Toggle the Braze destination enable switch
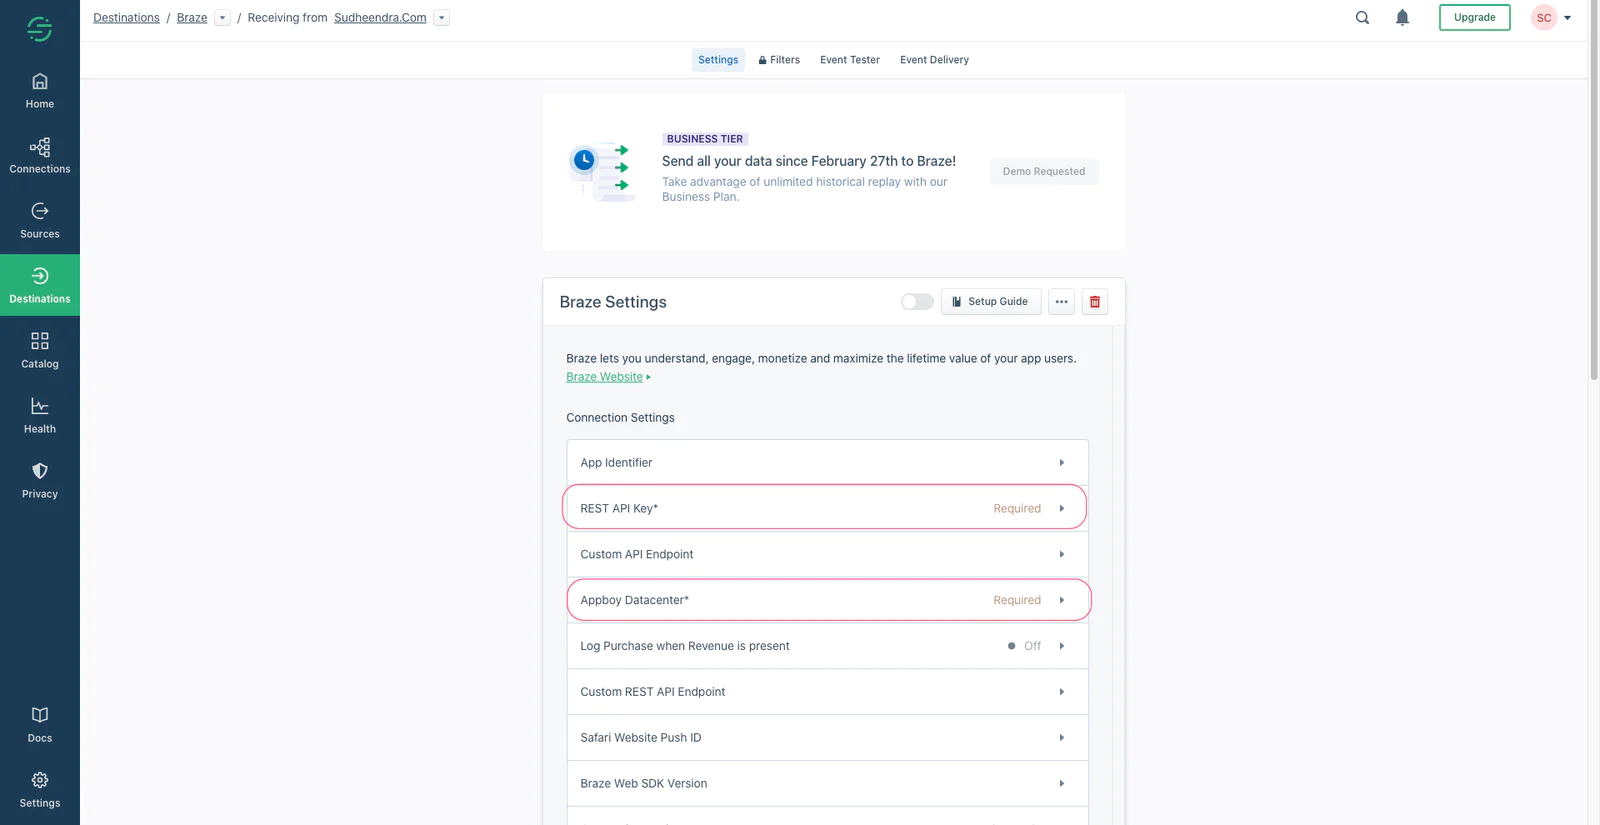The height and width of the screenshot is (825, 1600). (917, 302)
